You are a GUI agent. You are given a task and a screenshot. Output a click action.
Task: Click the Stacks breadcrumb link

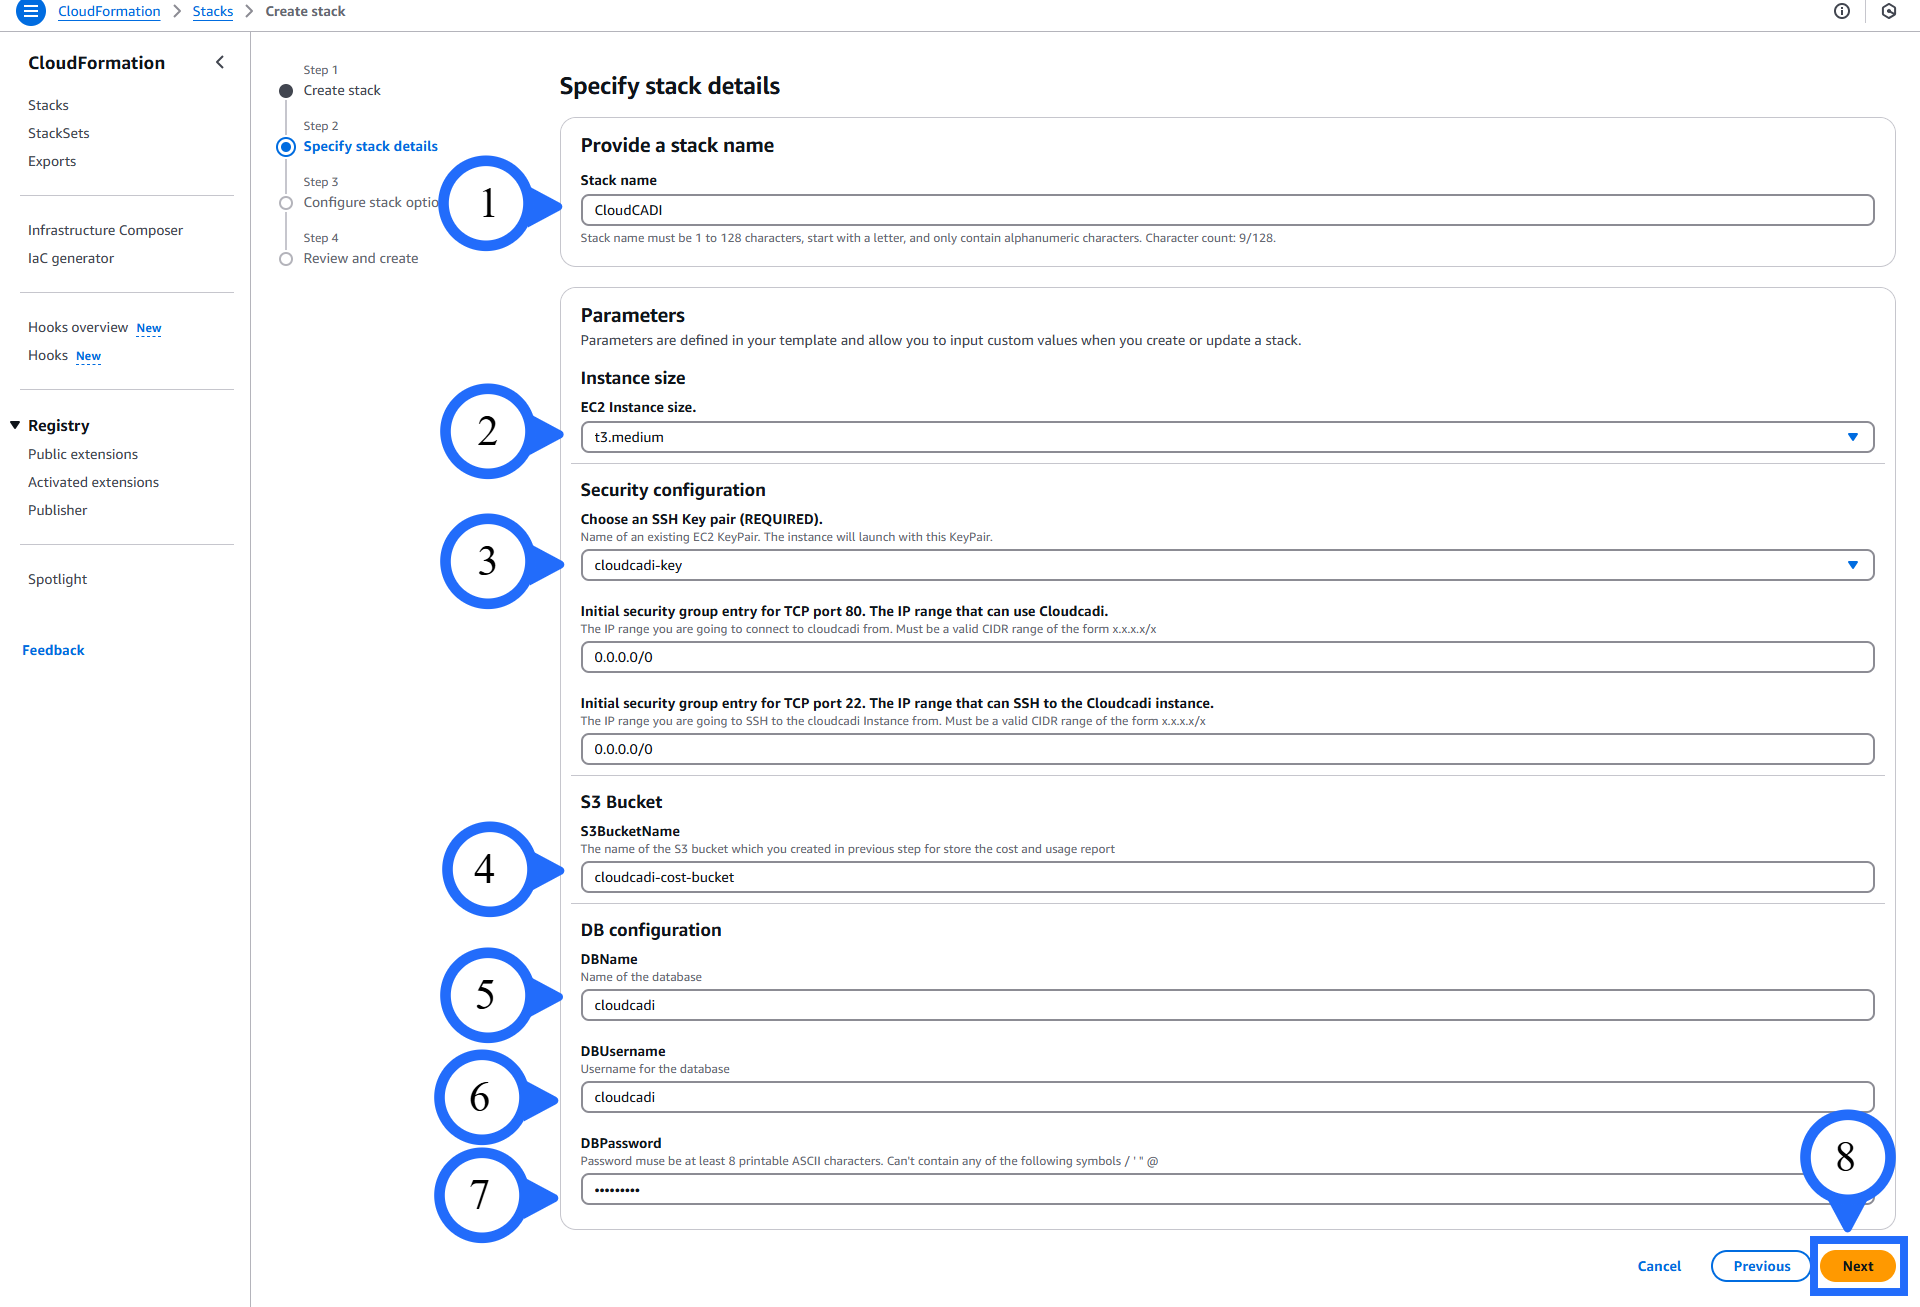212,11
